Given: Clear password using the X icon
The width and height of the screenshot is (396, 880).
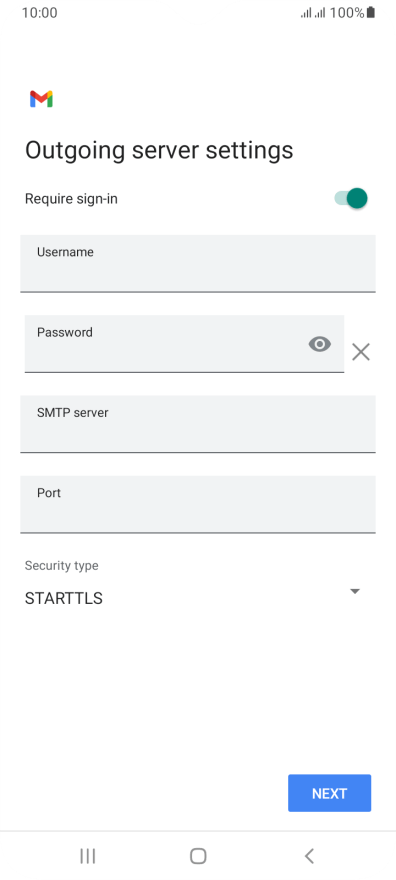Looking at the screenshot, I should click(361, 352).
